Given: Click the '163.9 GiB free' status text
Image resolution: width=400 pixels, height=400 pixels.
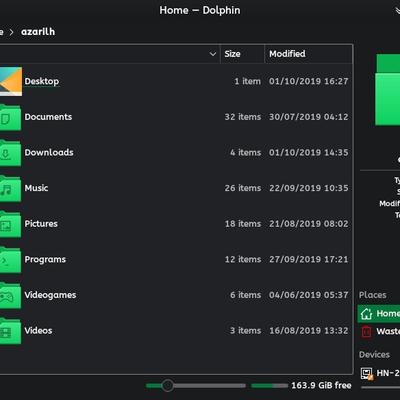Looking at the screenshot, I should point(321,386).
